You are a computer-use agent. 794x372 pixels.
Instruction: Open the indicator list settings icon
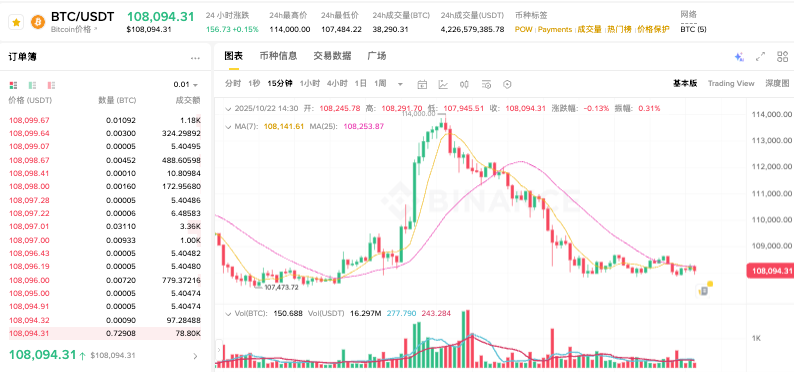click(x=486, y=84)
